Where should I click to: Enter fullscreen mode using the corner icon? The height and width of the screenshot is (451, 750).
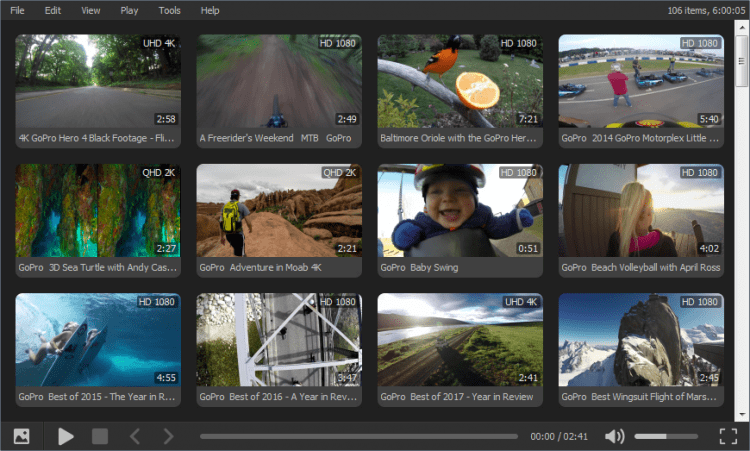click(728, 436)
